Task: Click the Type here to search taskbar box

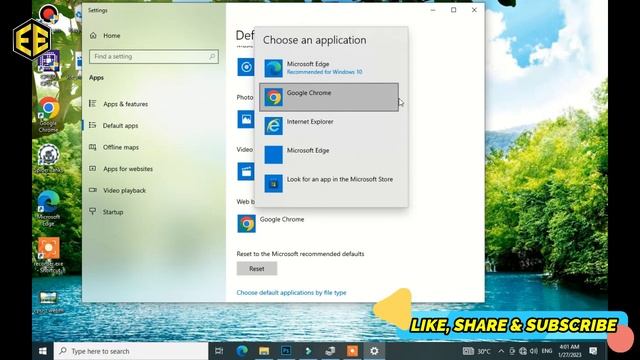Action: (x=131, y=351)
